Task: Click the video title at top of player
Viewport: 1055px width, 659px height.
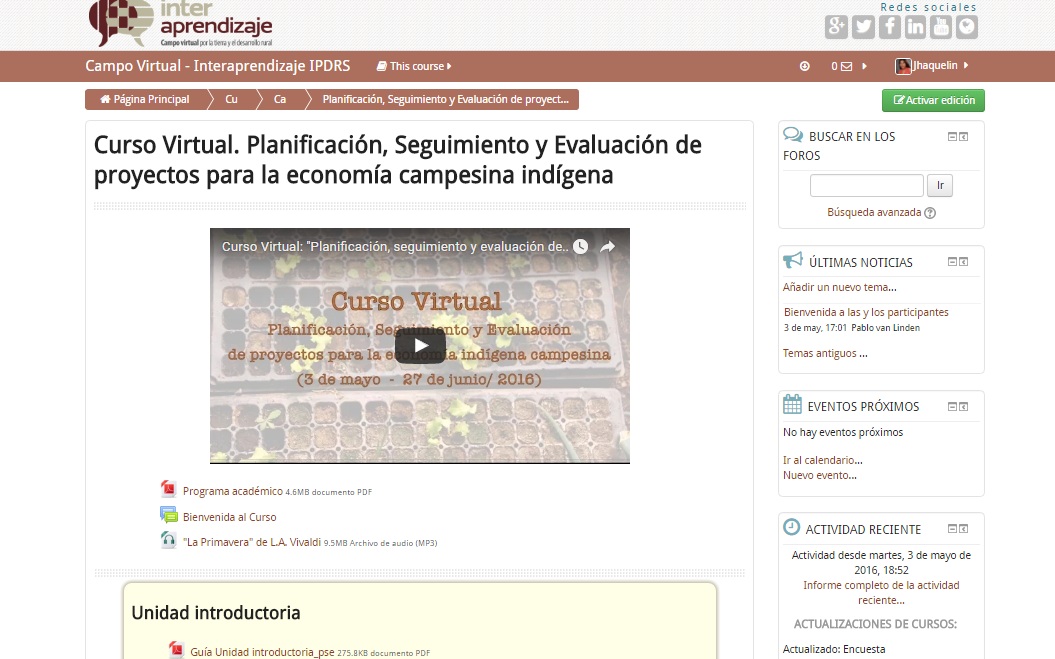Action: 395,246
